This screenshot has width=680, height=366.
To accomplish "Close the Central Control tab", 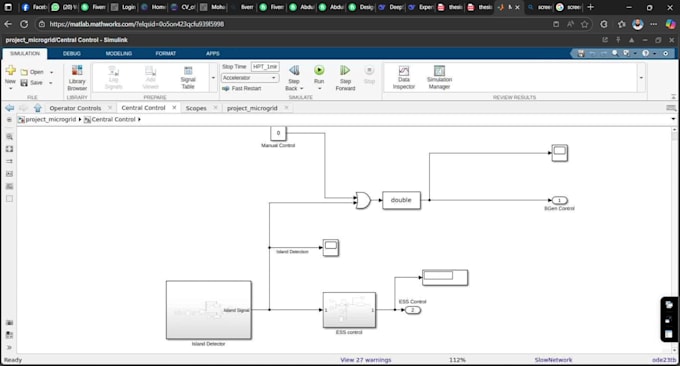I will click(174, 108).
